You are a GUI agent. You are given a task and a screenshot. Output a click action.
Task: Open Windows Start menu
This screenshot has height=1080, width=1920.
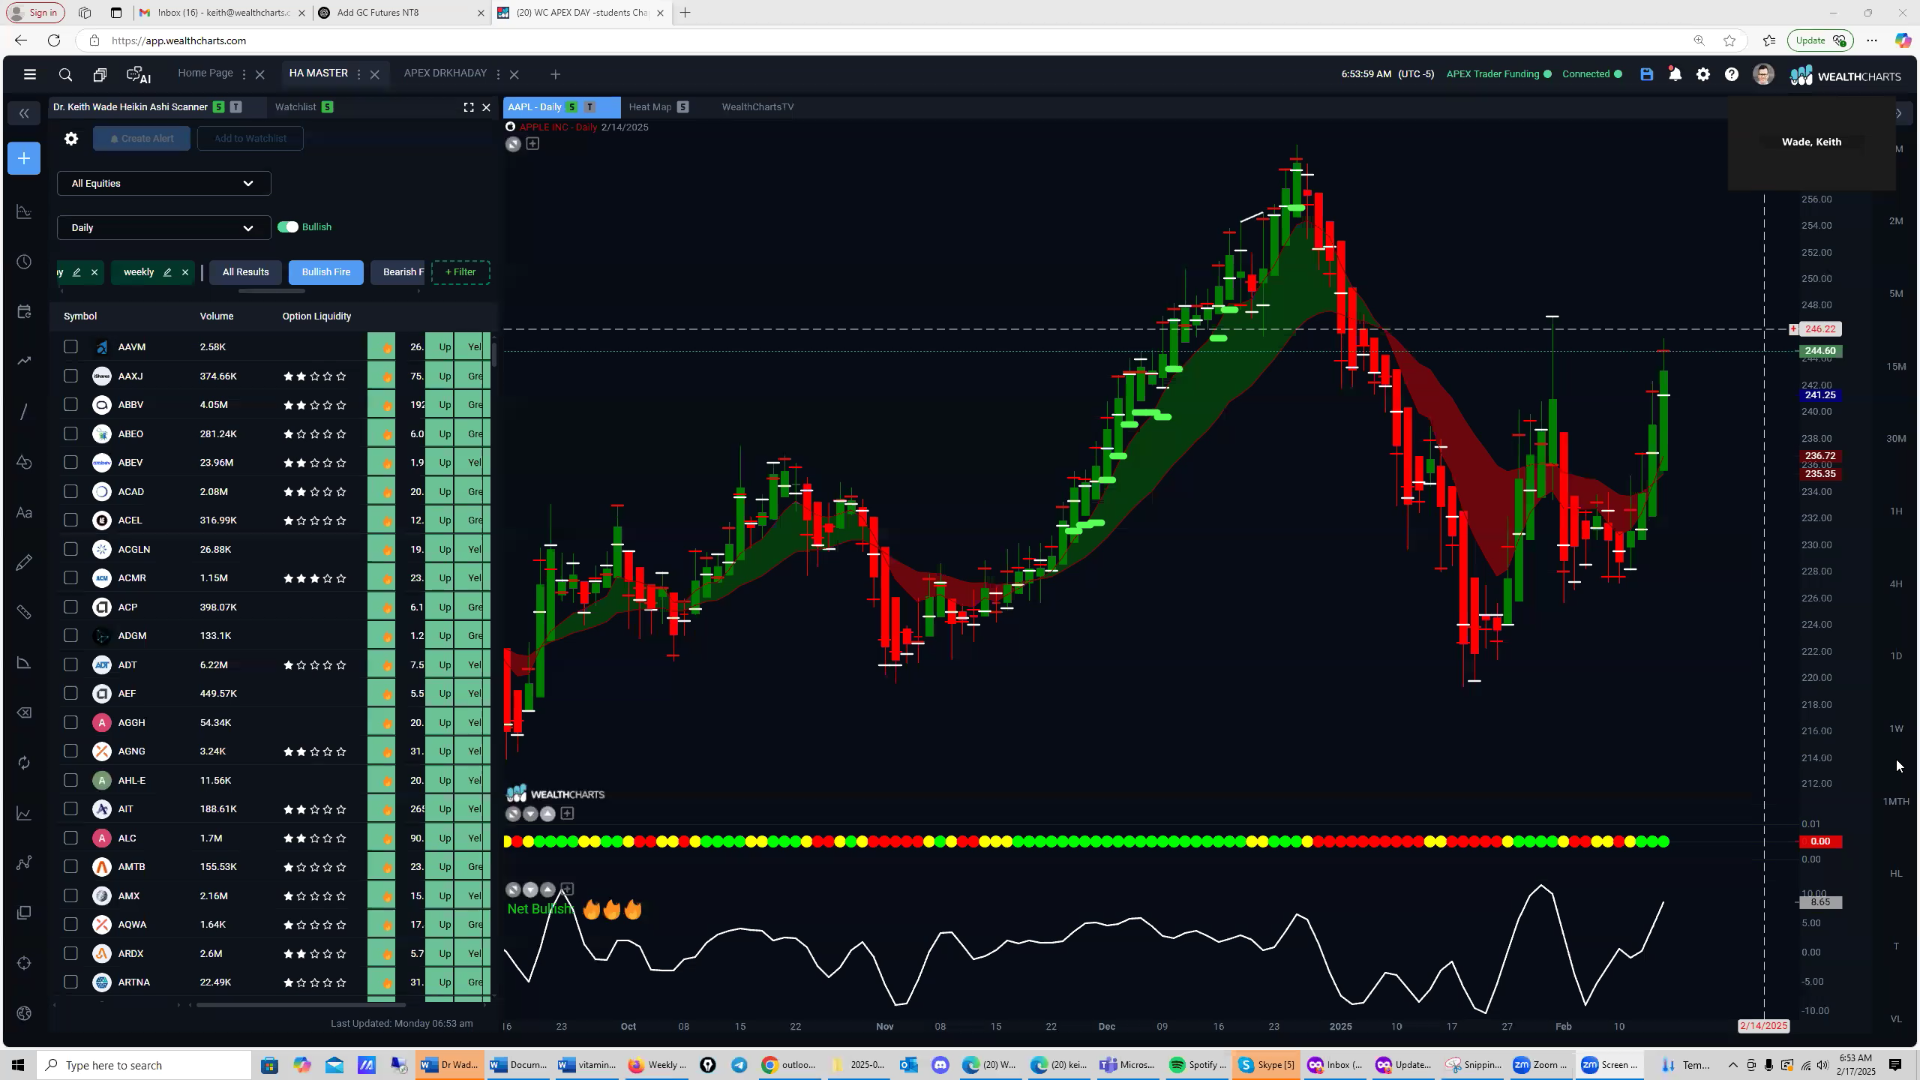[17, 1065]
